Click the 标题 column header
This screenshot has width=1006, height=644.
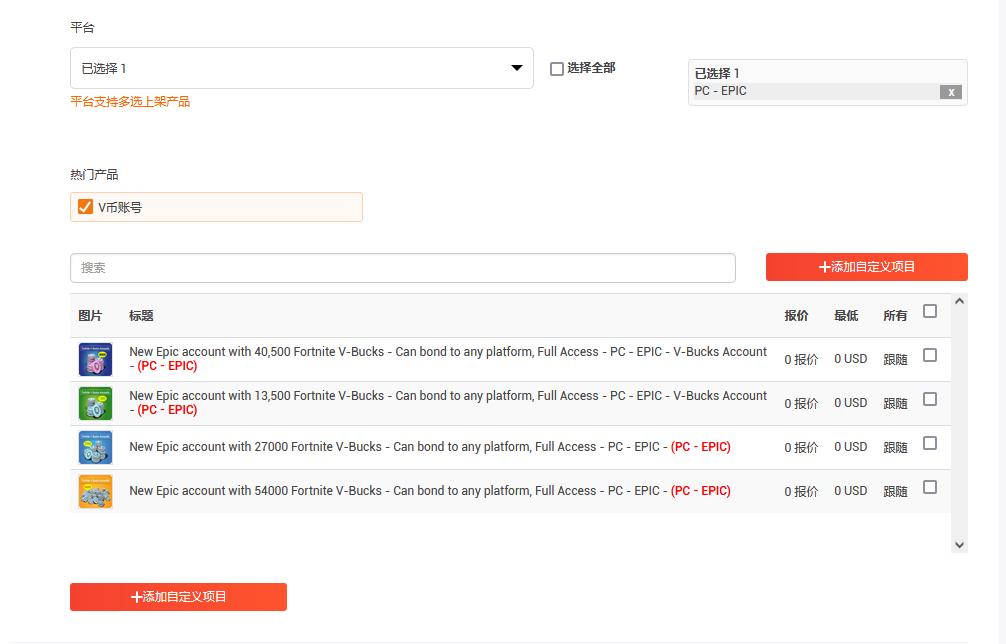(x=141, y=316)
